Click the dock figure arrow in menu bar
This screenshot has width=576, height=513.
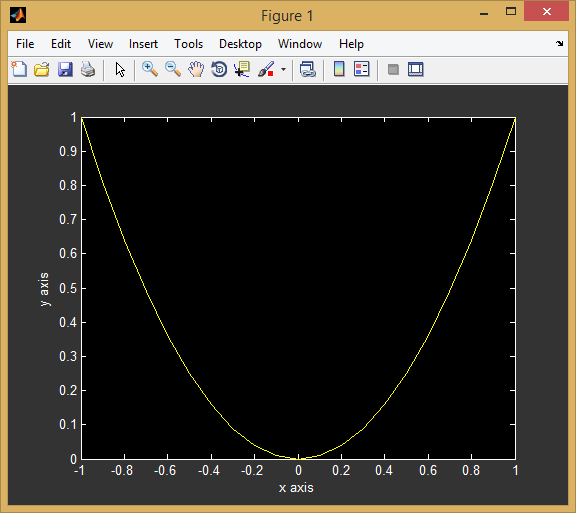(x=559, y=43)
